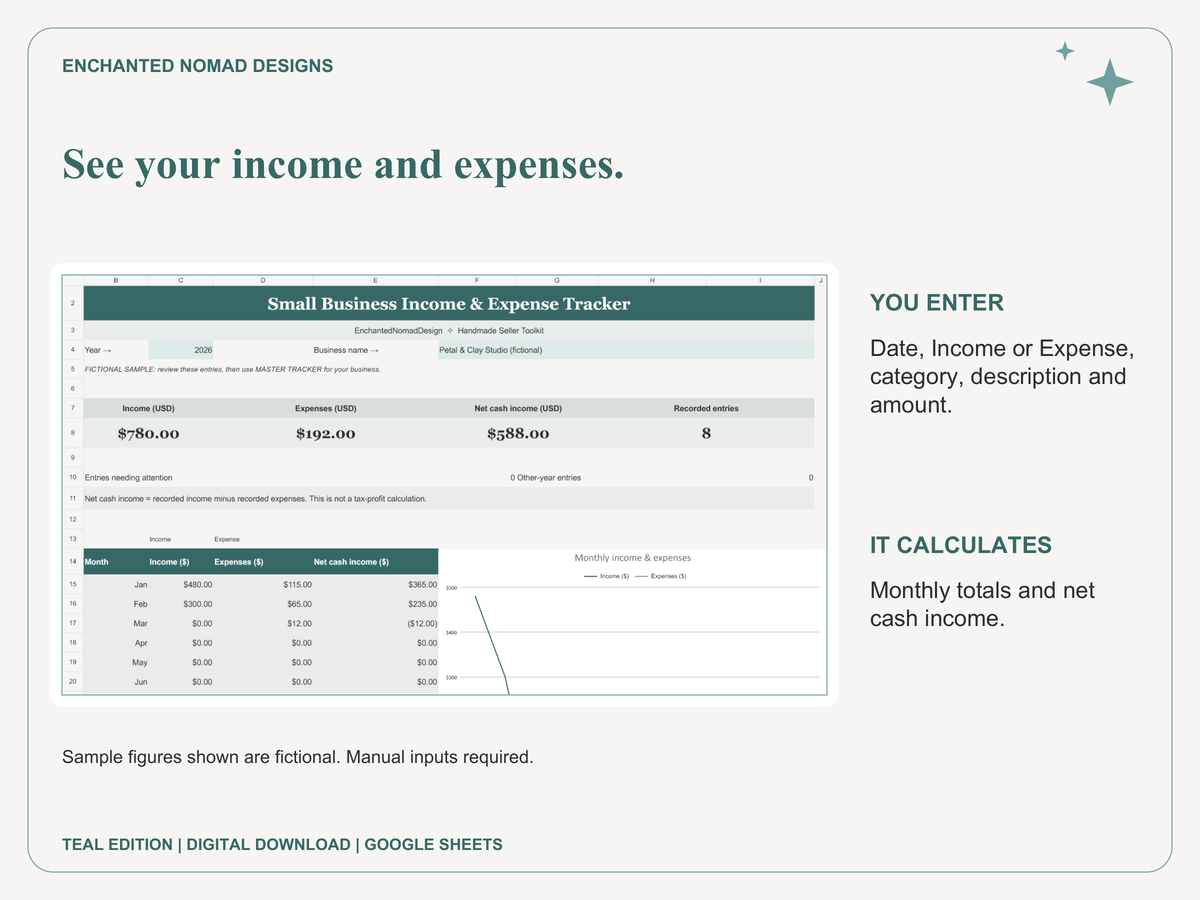Viewport: 1200px width, 900px height.
Task: Select the recorded entries count cell under 'Recorded entries'
Action: [x=706, y=433]
